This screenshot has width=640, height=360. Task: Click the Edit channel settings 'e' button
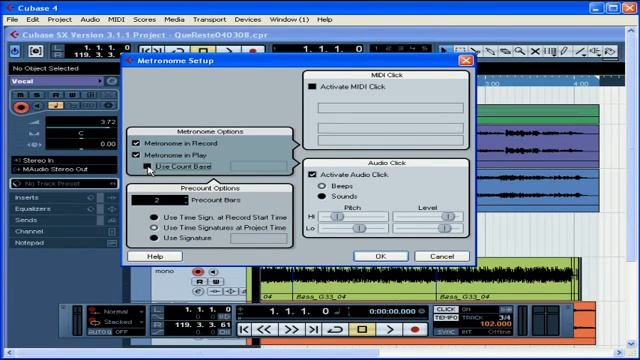click(112, 81)
